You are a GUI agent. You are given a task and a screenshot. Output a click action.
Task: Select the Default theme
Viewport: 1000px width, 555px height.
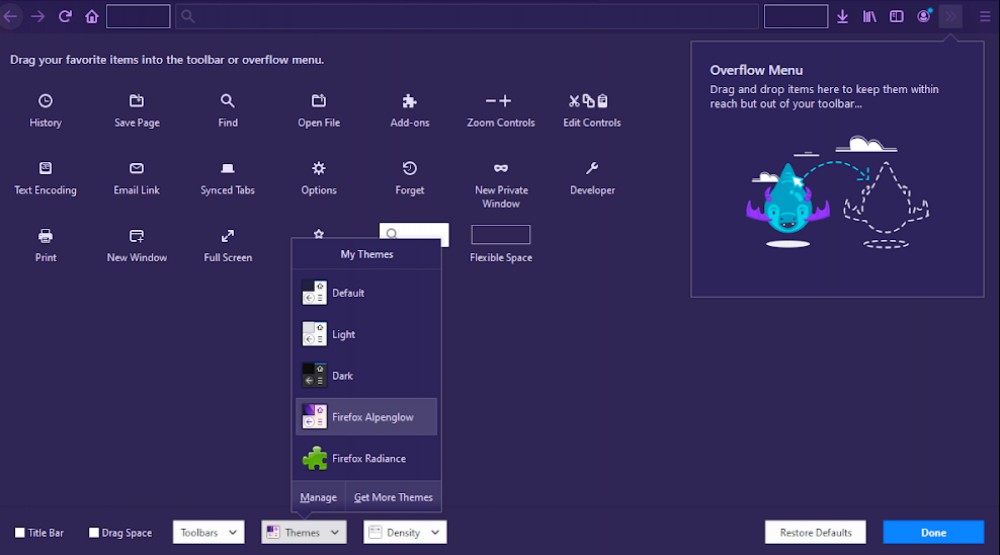pyautogui.click(x=366, y=293)
